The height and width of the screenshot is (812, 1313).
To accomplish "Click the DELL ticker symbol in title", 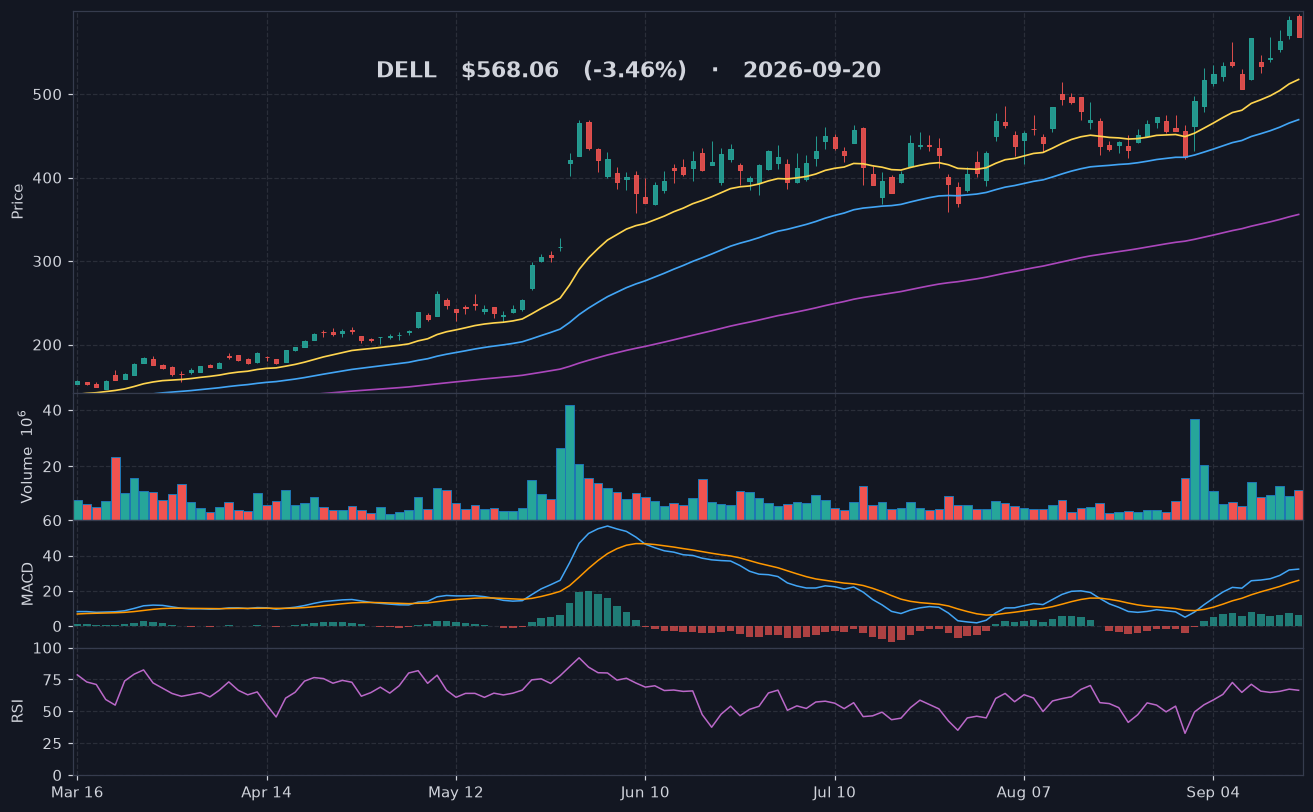I will (x=406, y=70).
